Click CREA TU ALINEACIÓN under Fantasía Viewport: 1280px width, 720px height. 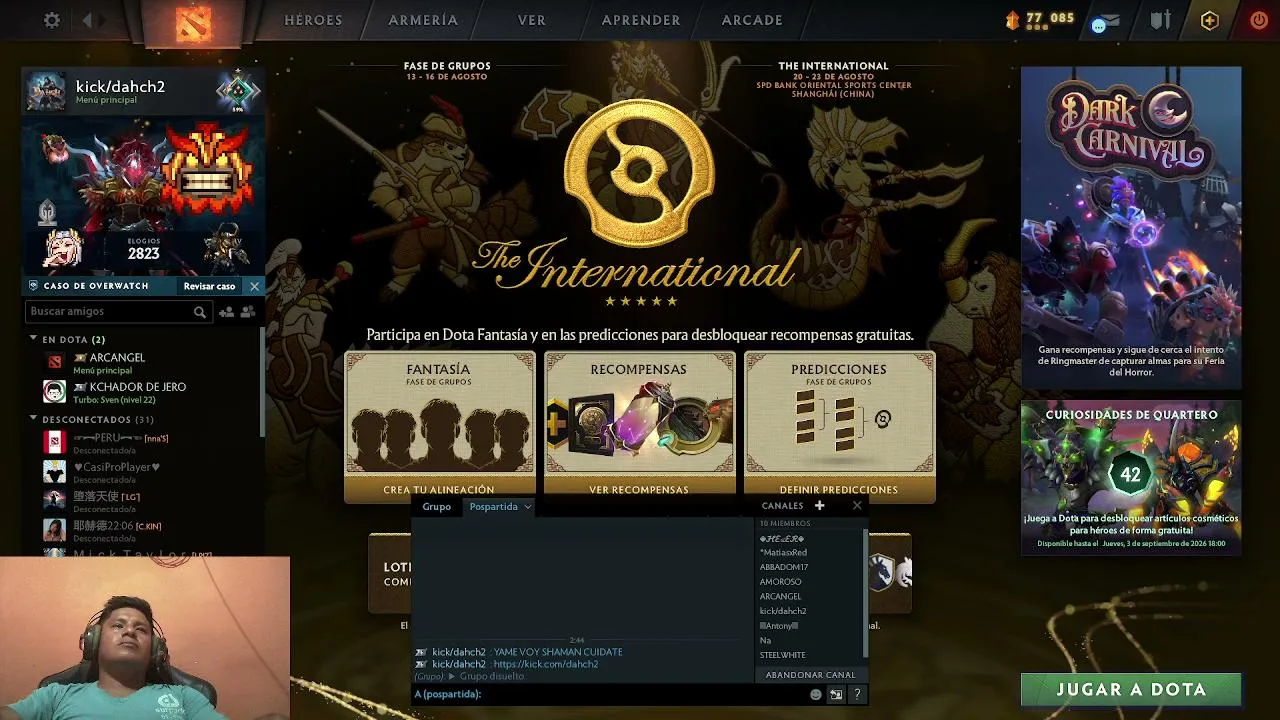click(439, 490)
